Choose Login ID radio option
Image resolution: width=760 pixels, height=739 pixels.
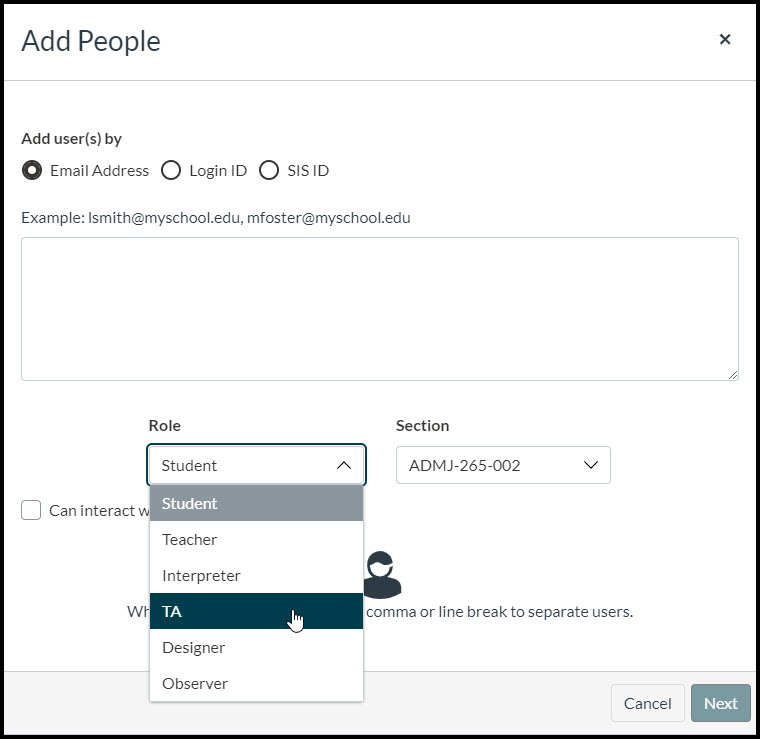(171, 170)
